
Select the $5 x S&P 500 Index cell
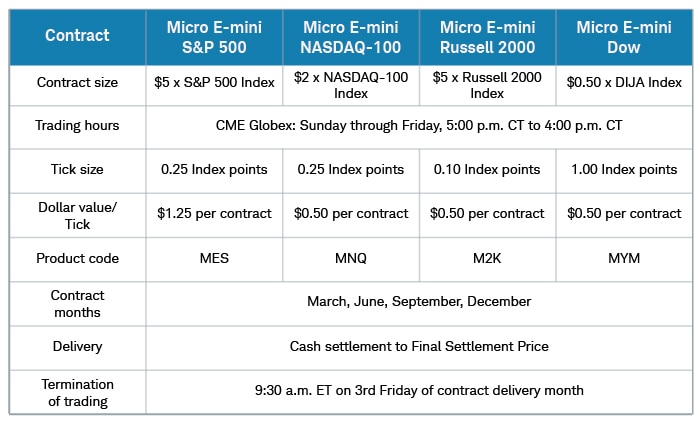214,84
